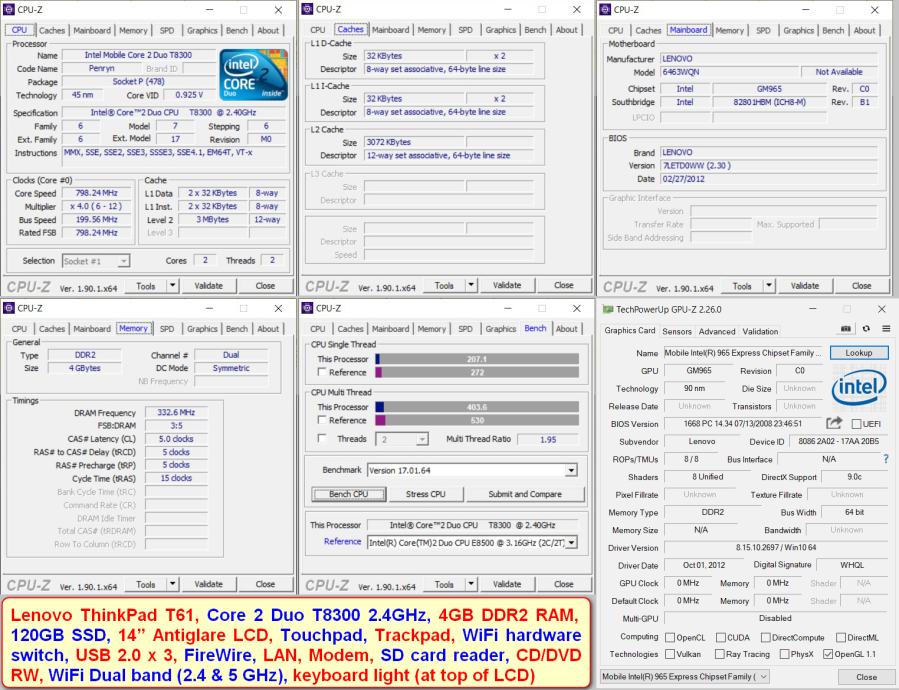Click the L2 Cache size 3072 KBytes field

[x=414, y=142]
